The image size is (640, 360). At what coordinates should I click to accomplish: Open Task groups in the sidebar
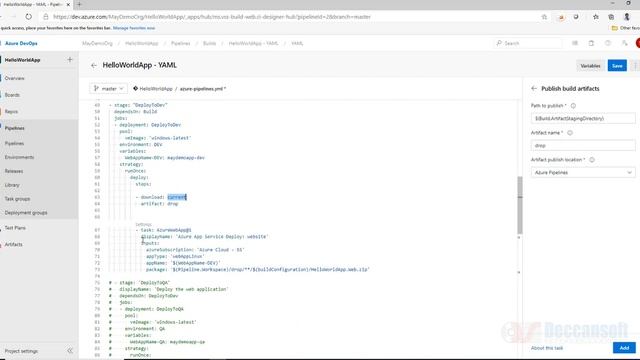click(18, 199)
